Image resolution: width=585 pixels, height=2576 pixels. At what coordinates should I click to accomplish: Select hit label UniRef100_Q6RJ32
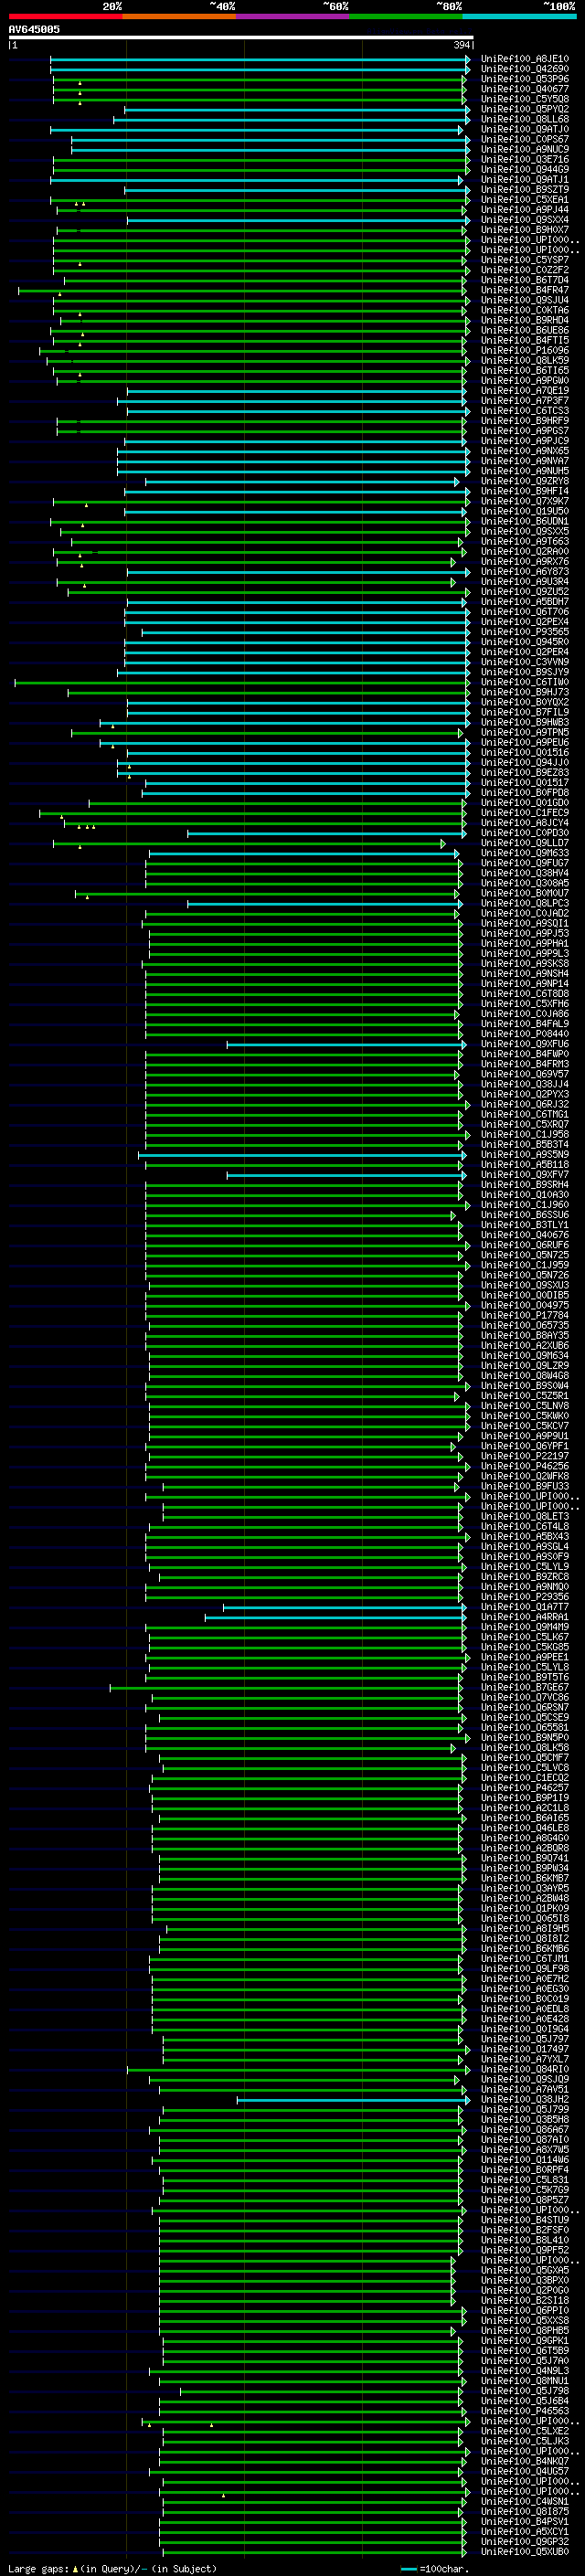click(525, 1105)
